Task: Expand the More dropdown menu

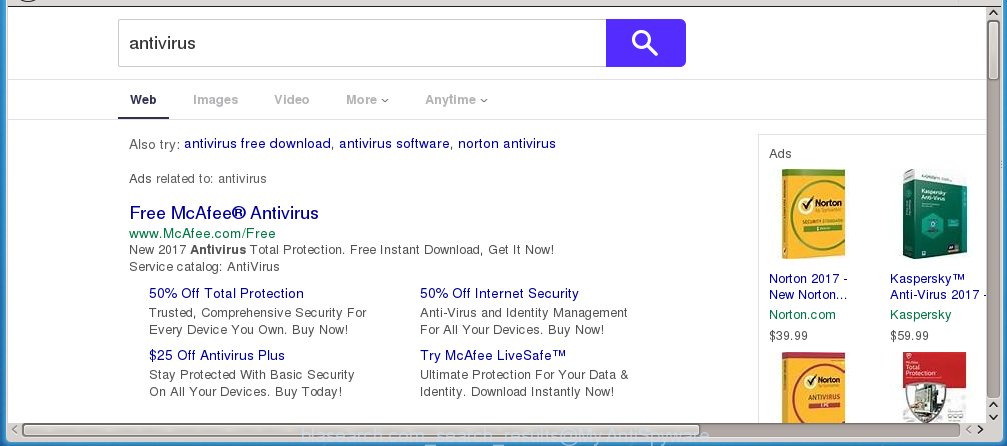Action: point(367,100)
